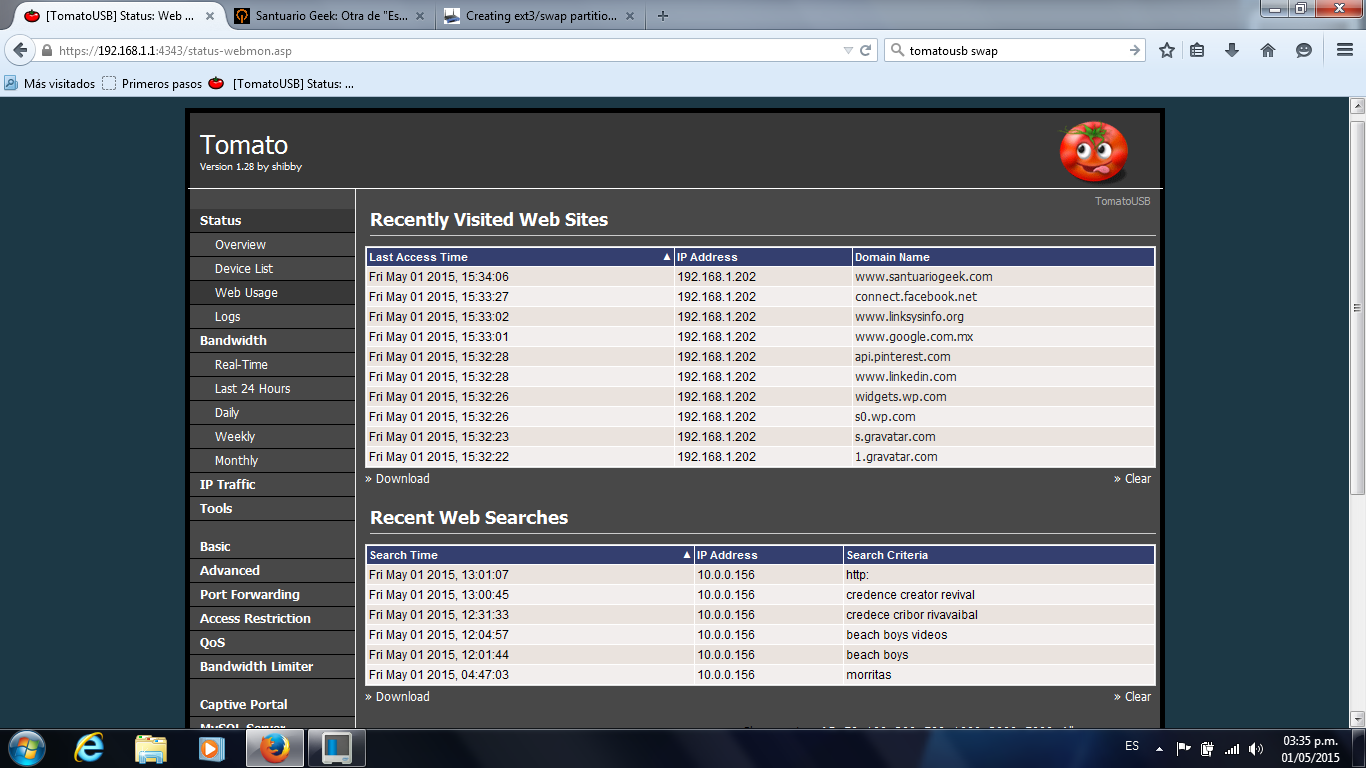
Task: Click the reload page icon
Action: pos(866,50)
